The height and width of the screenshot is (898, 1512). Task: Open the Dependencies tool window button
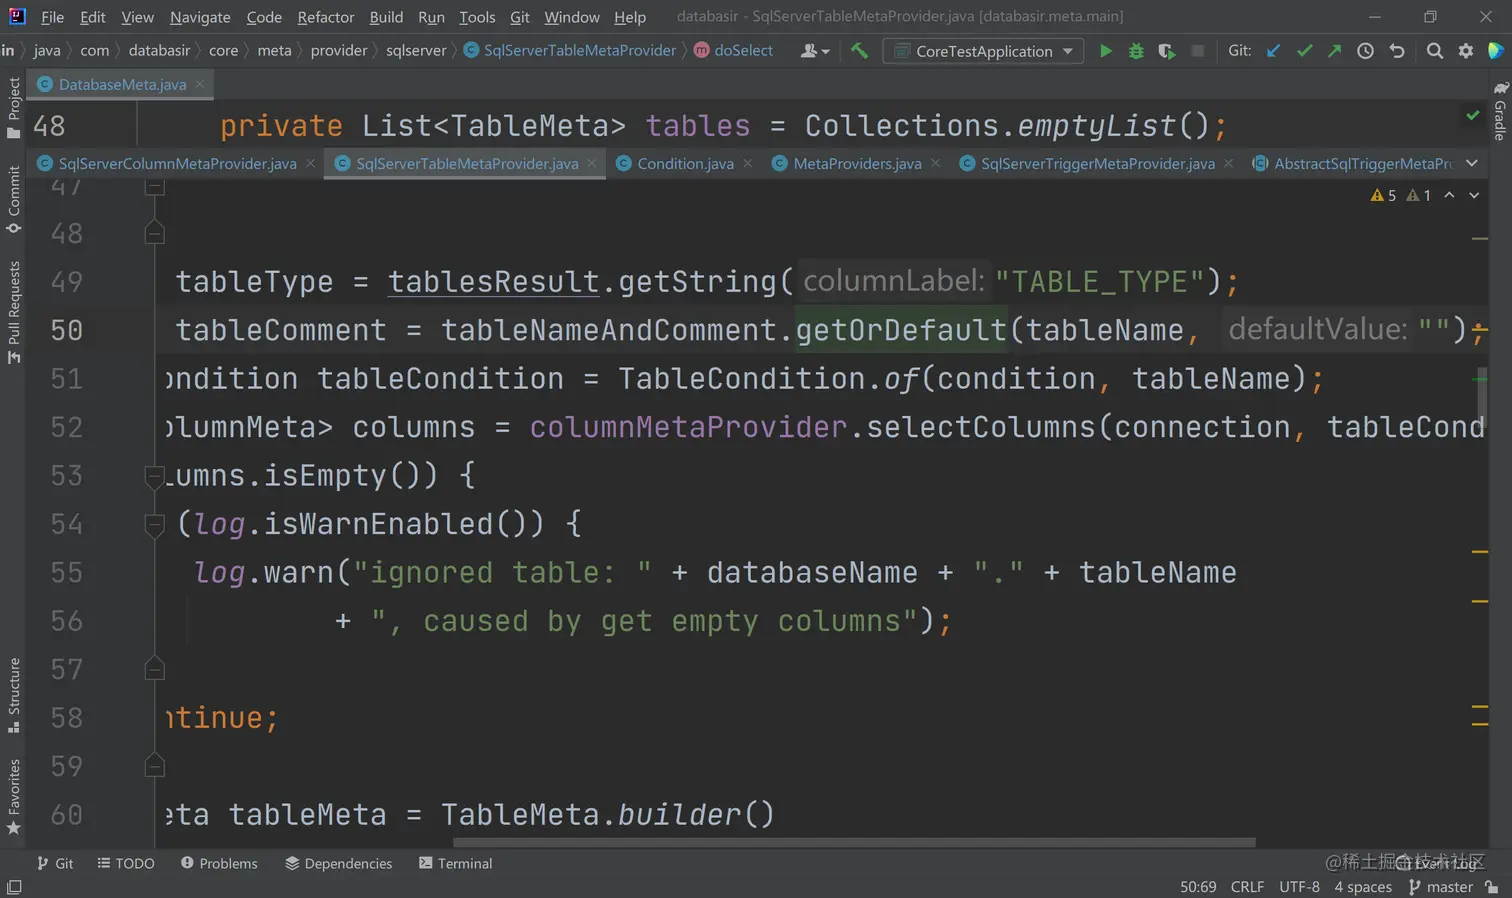pos(339,863)
